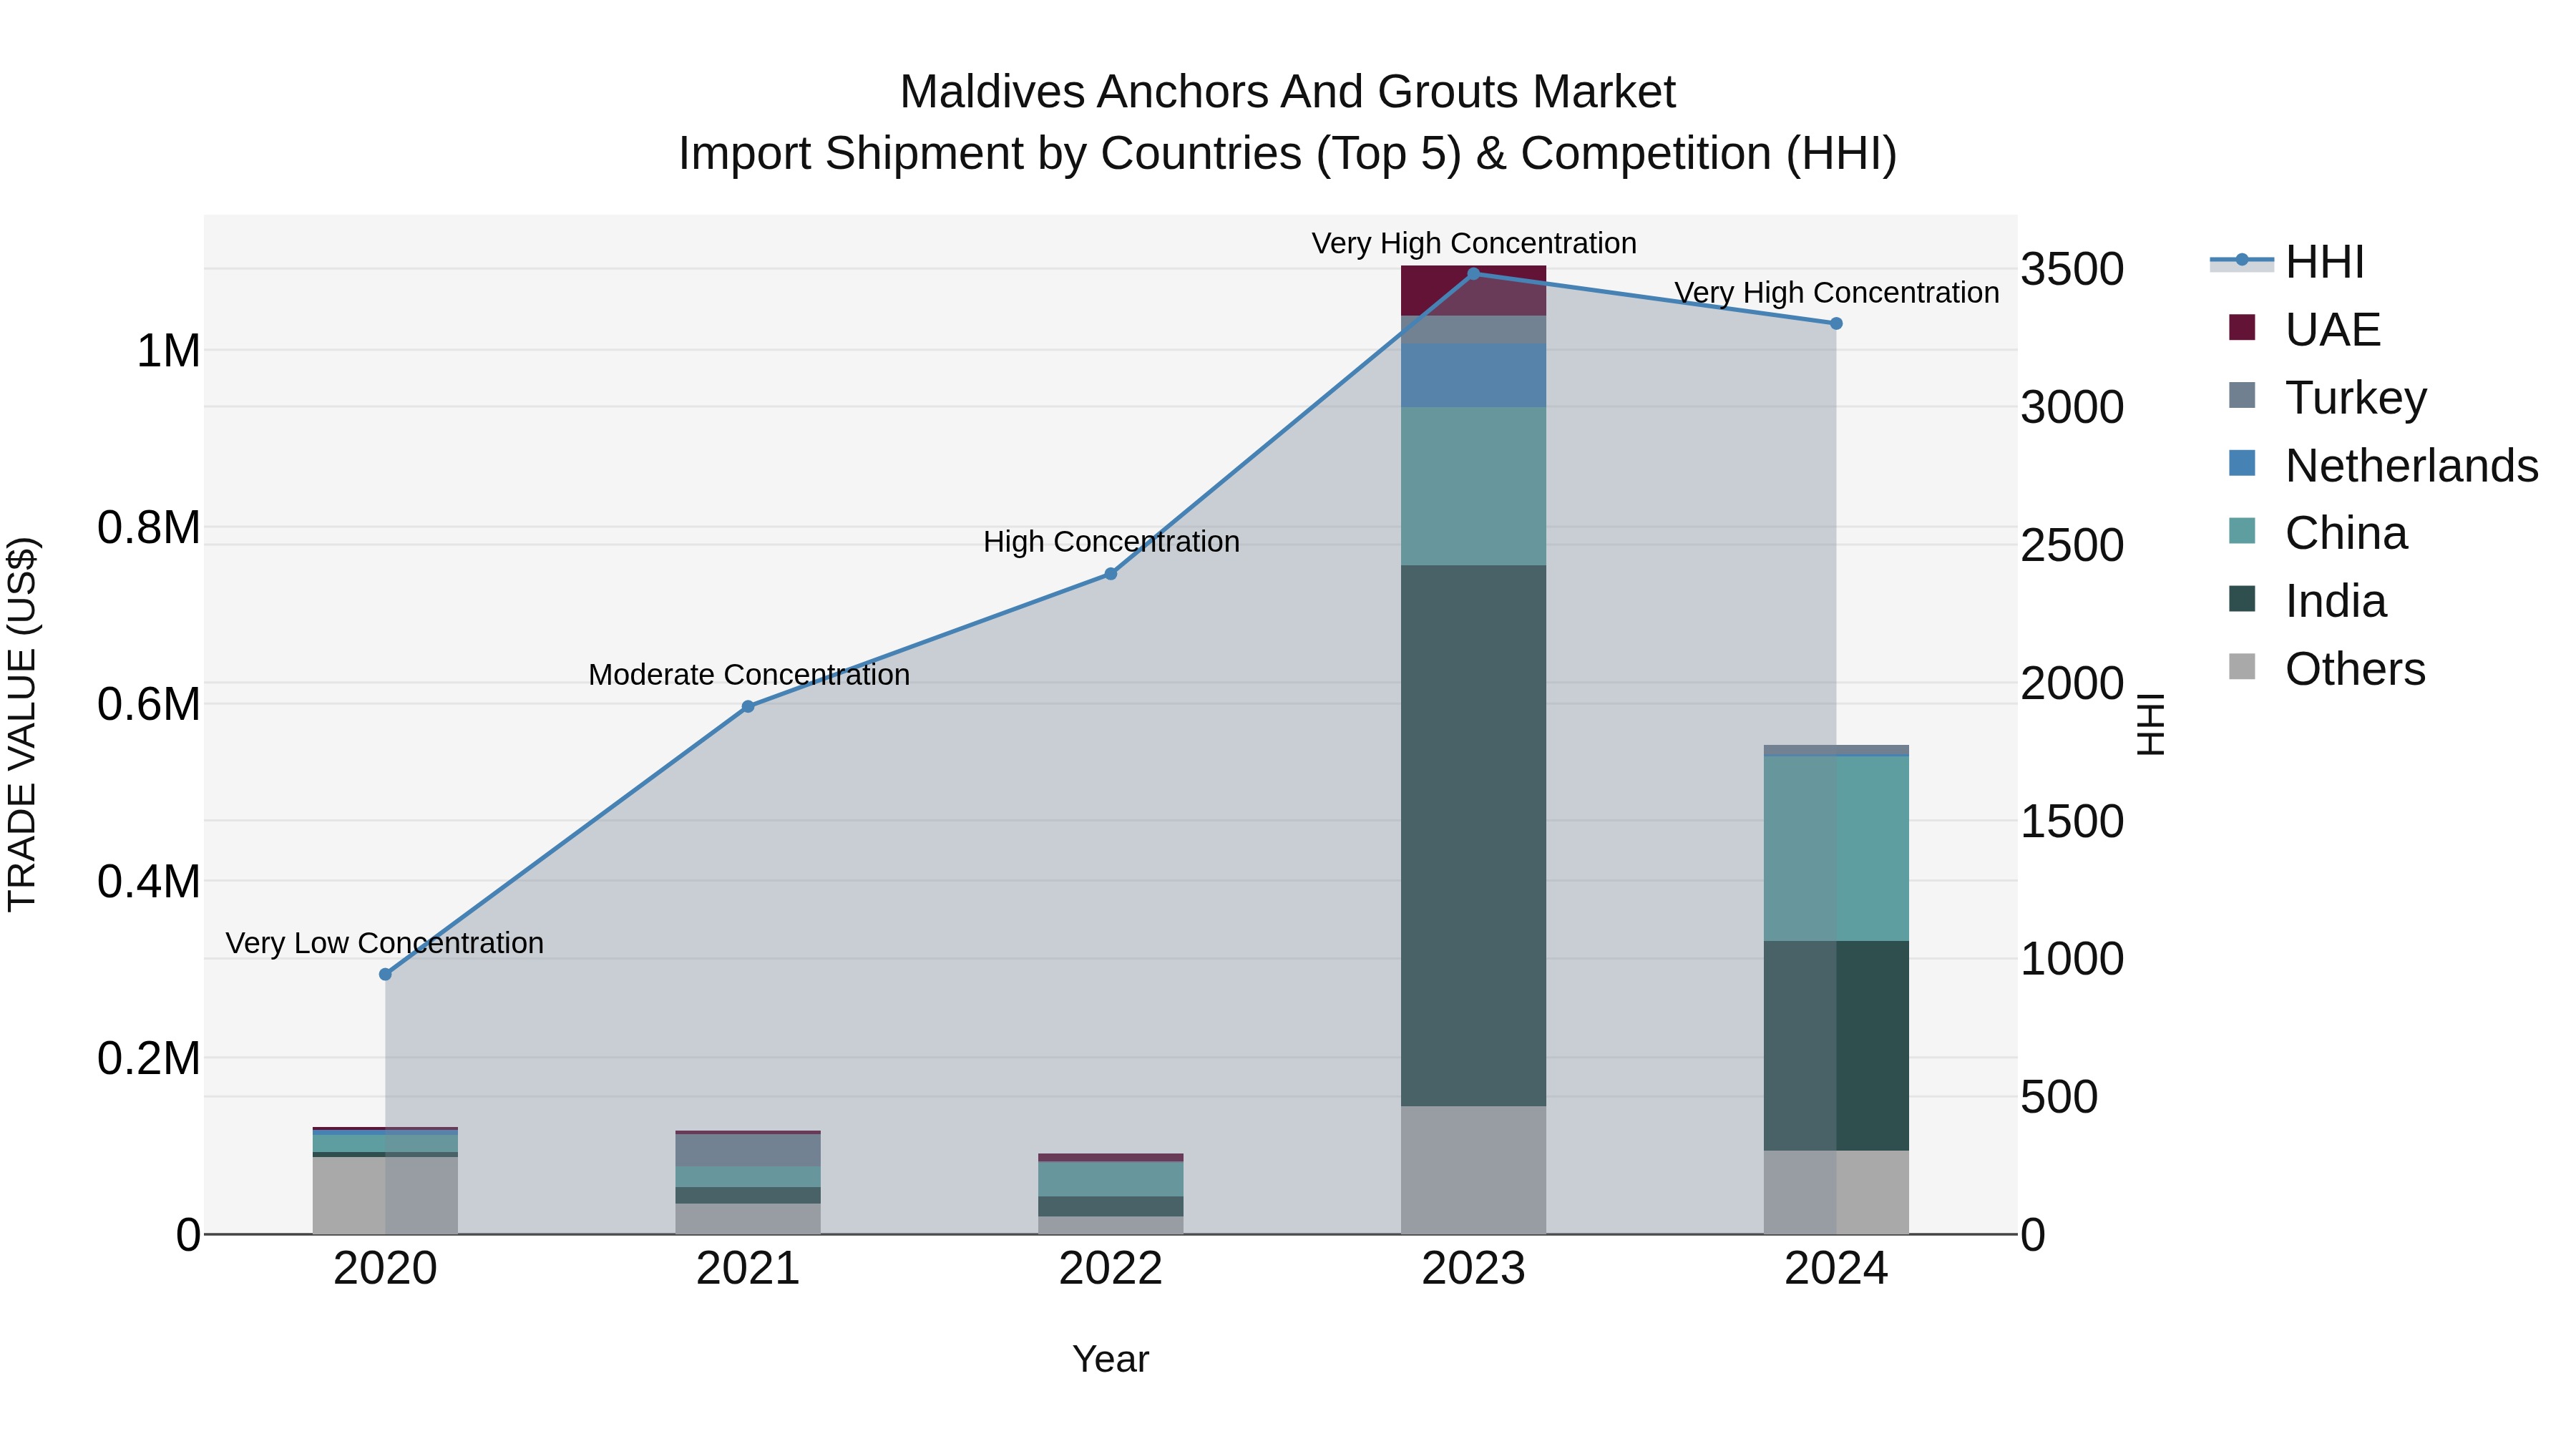Click the 2023 HHI data point
The height and width of the screenshot is (1449, 2576).
click(1473, 273)
